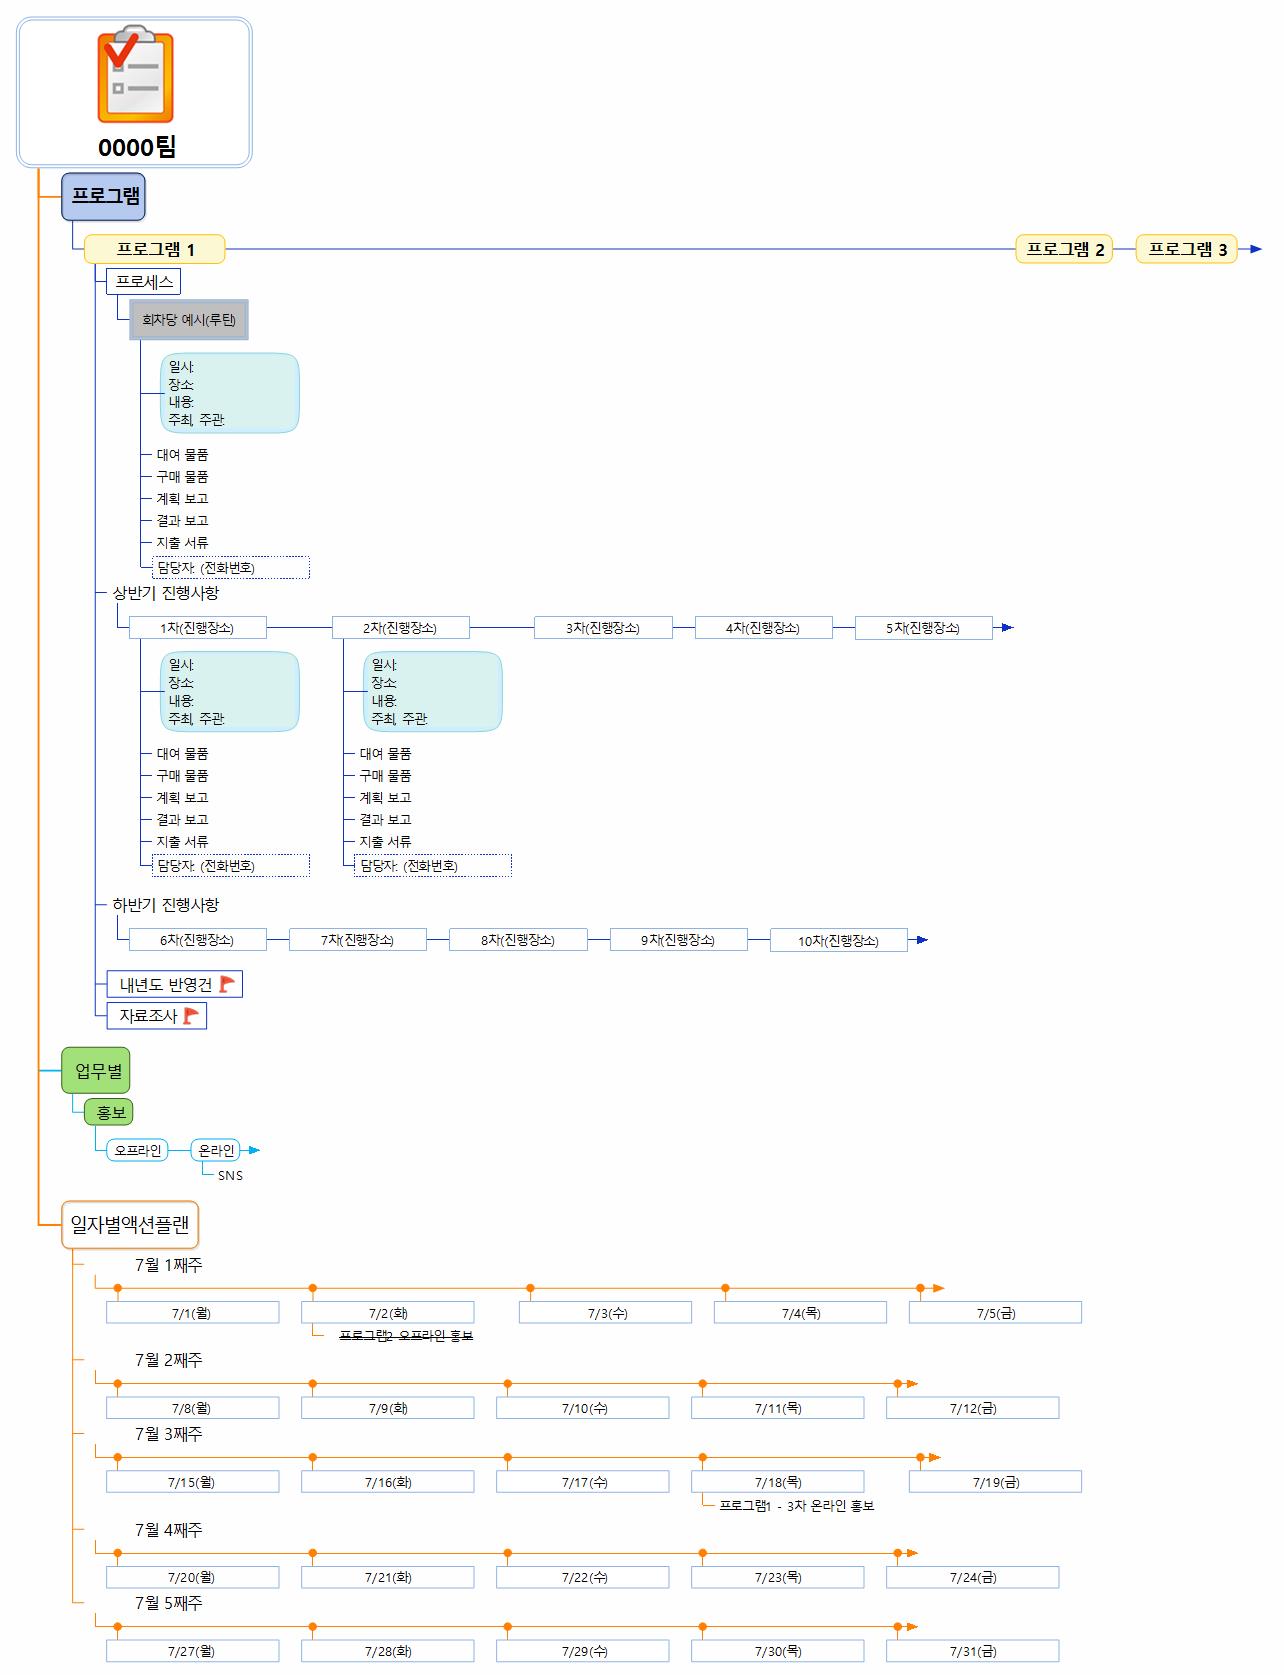The width and height of the screenshot is (1284, 1675).
Task: Click the cyan arrow next to 온라인
Action: 254,1150
